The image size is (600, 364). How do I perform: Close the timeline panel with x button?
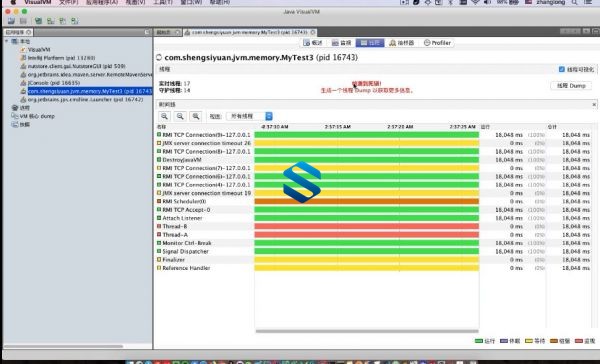(x=594, y=104)
